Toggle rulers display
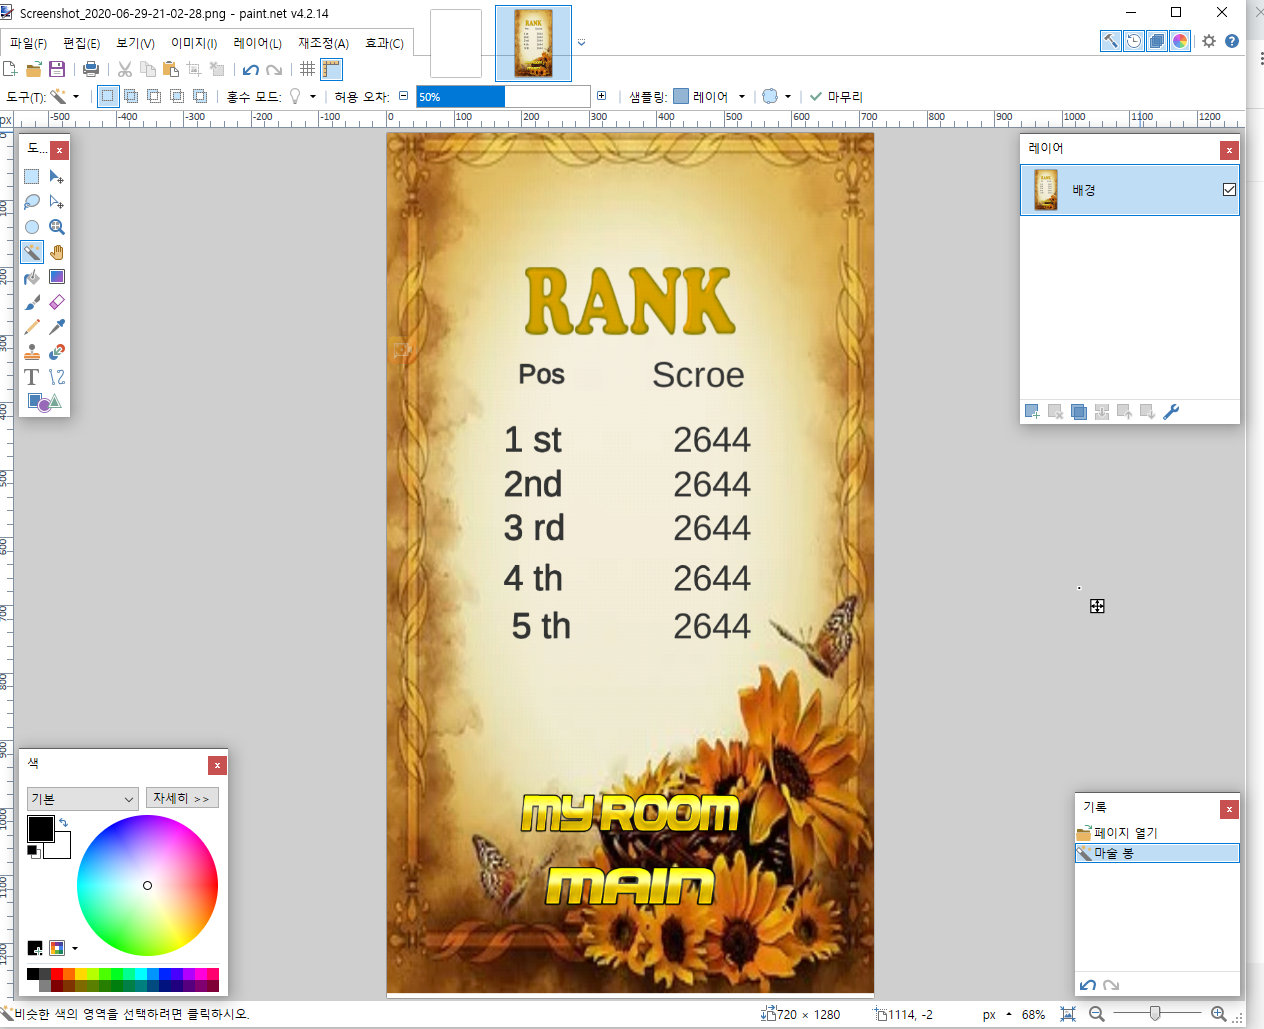The image size is (1264, 1029). (331, 69)
